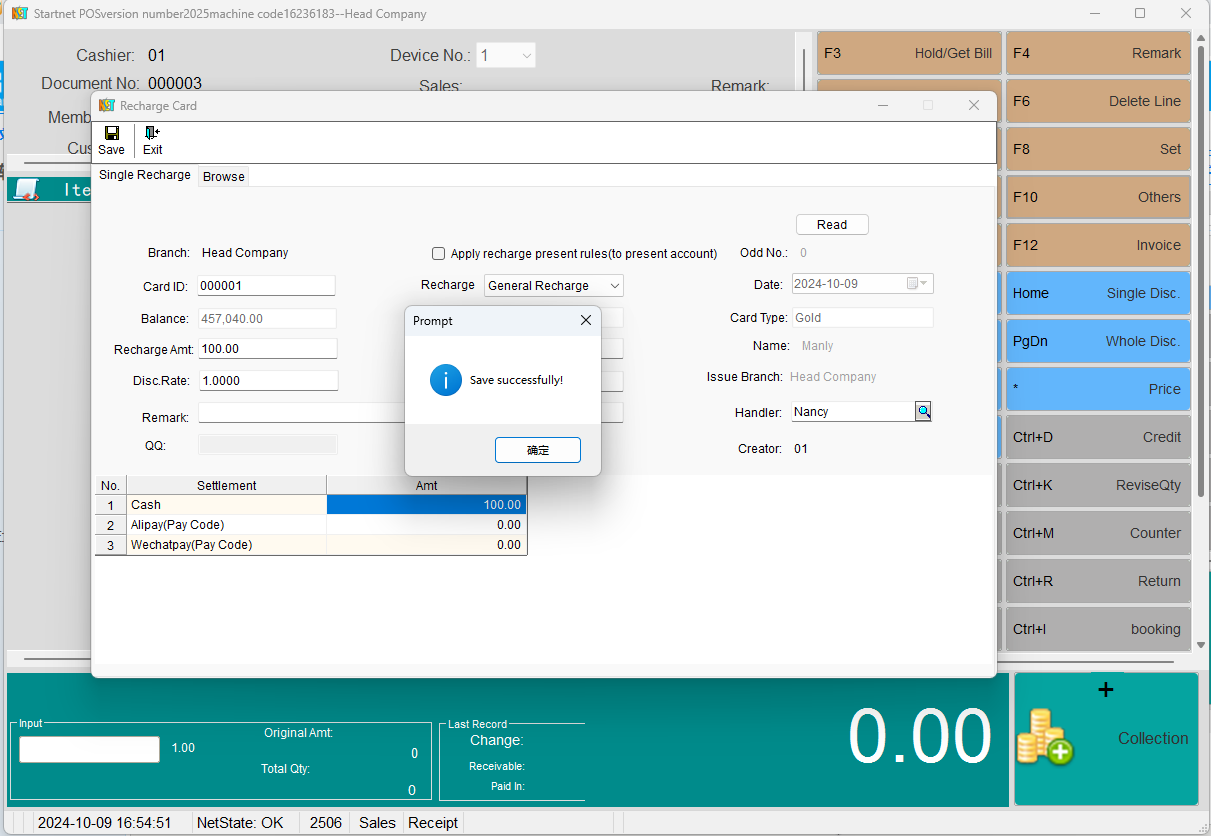Click the Alipay amount cell 0.00

point(426,525)
